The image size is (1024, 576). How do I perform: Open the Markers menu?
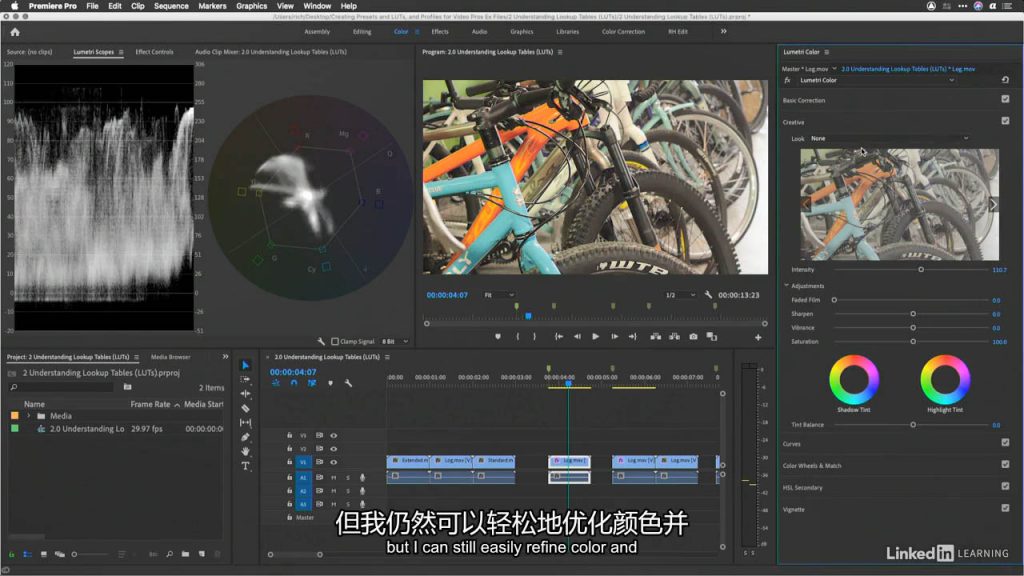pos(212,6)
